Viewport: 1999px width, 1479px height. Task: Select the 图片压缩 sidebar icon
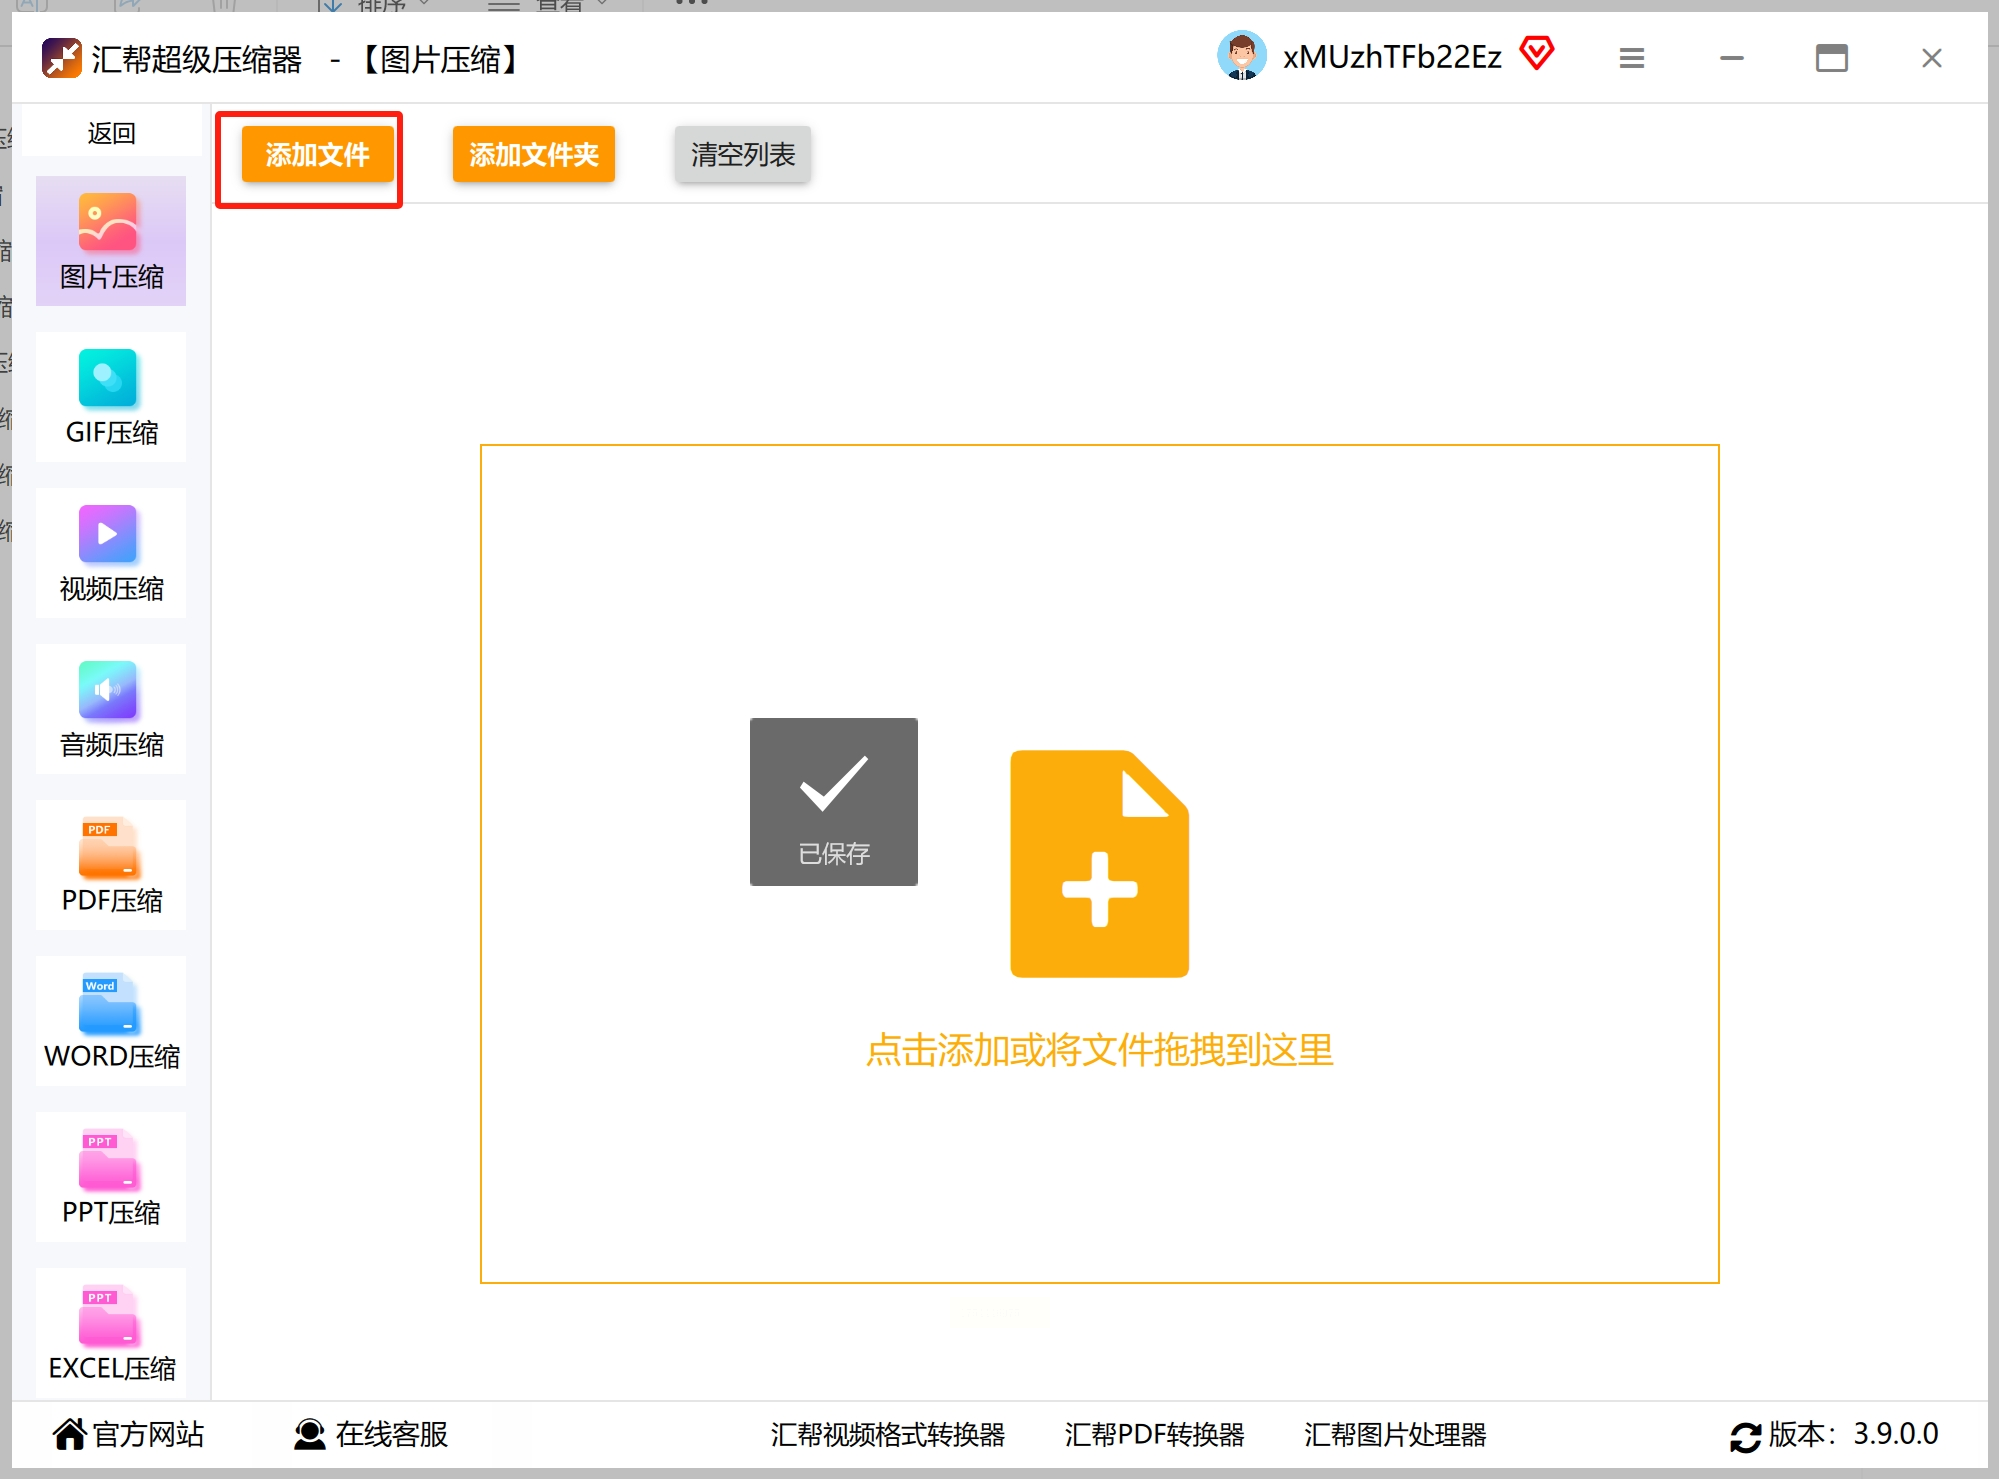coord(110,241)
